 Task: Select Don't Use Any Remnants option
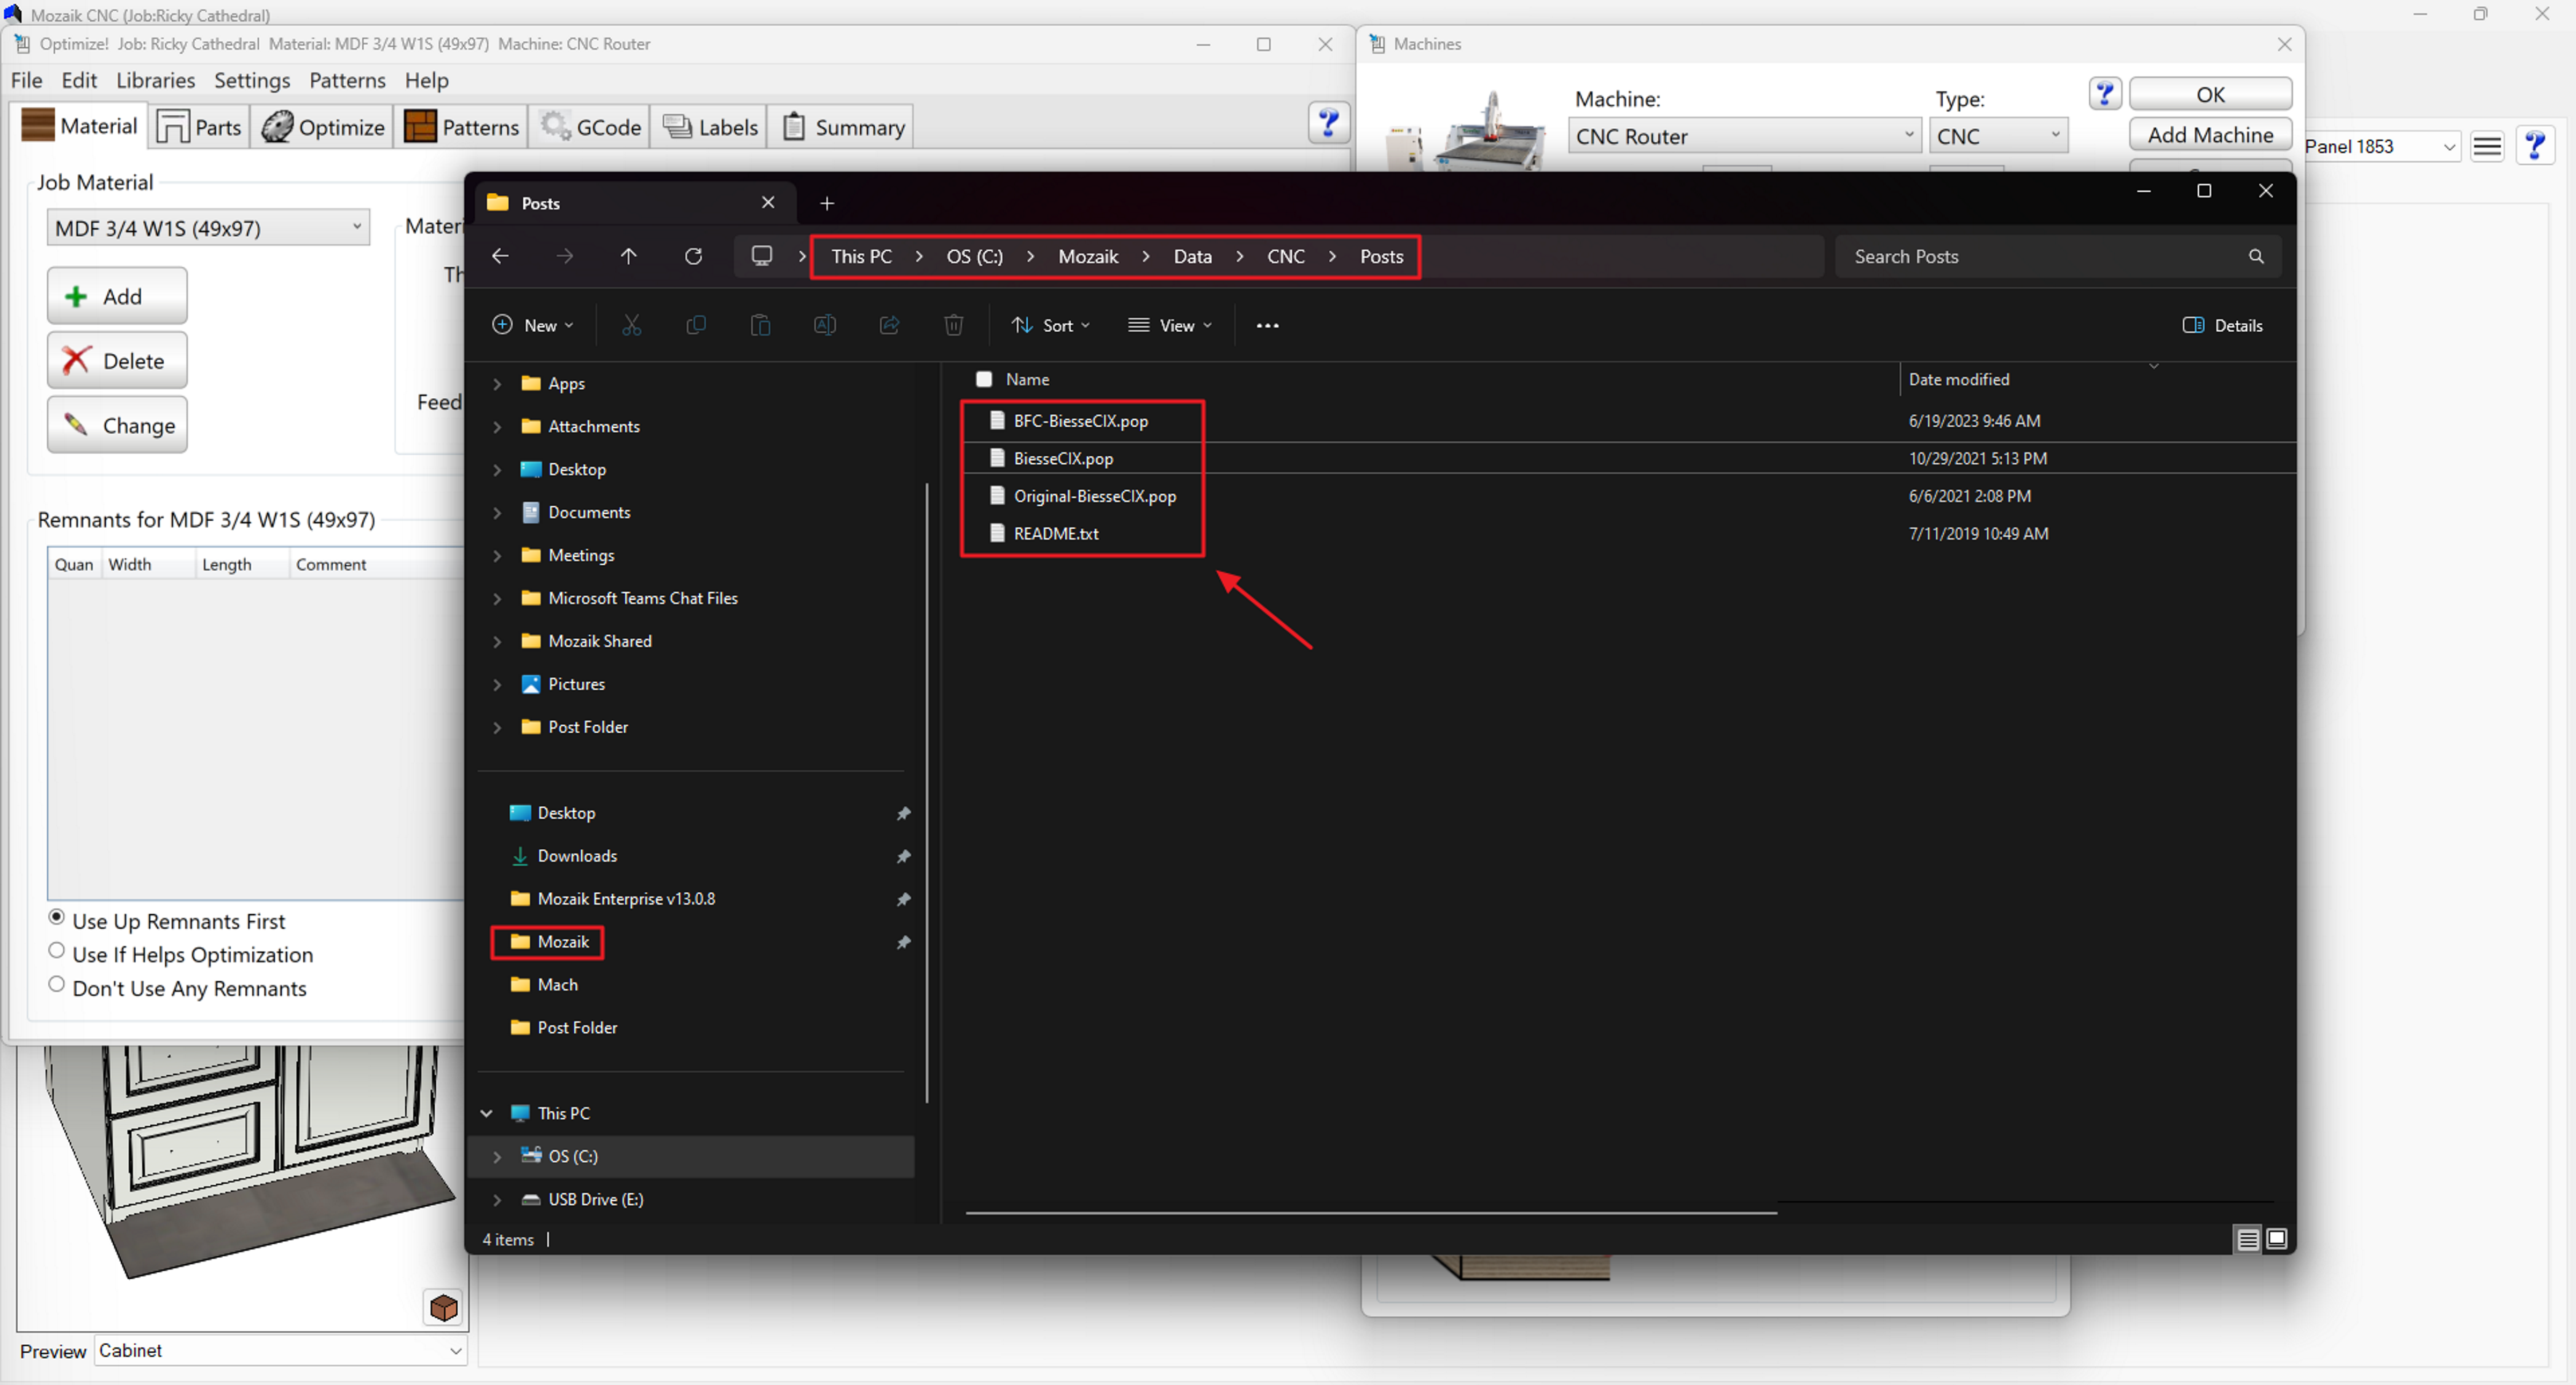click(x=57, y=984)
